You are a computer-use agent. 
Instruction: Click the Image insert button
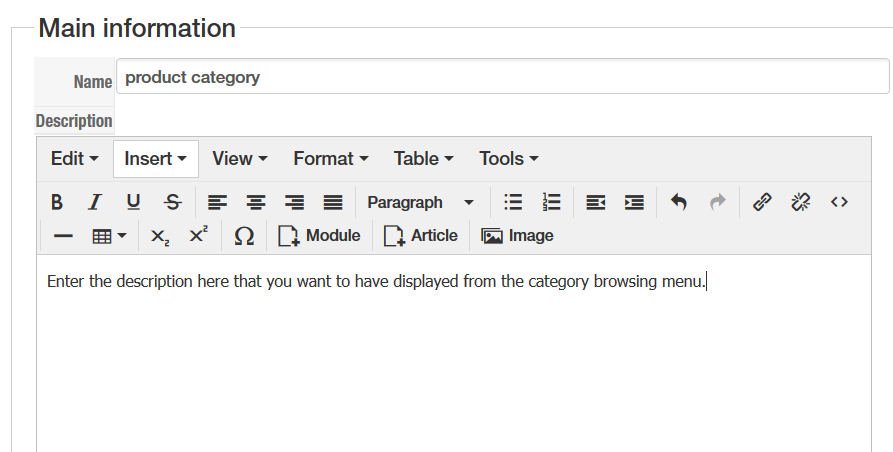518,236
